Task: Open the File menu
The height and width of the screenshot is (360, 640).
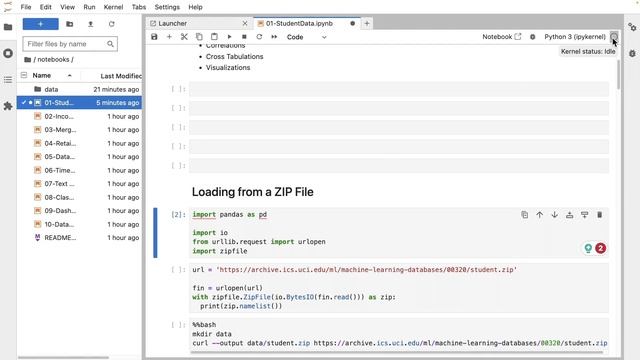Action: coord(26,7)
